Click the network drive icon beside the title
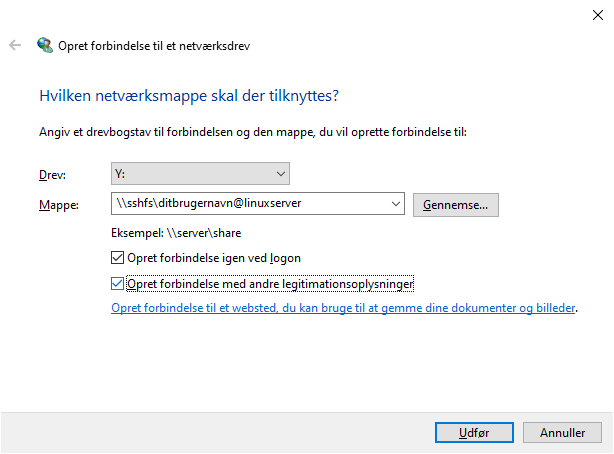Viewport: 614px width, 454px height. pos(45,45)
